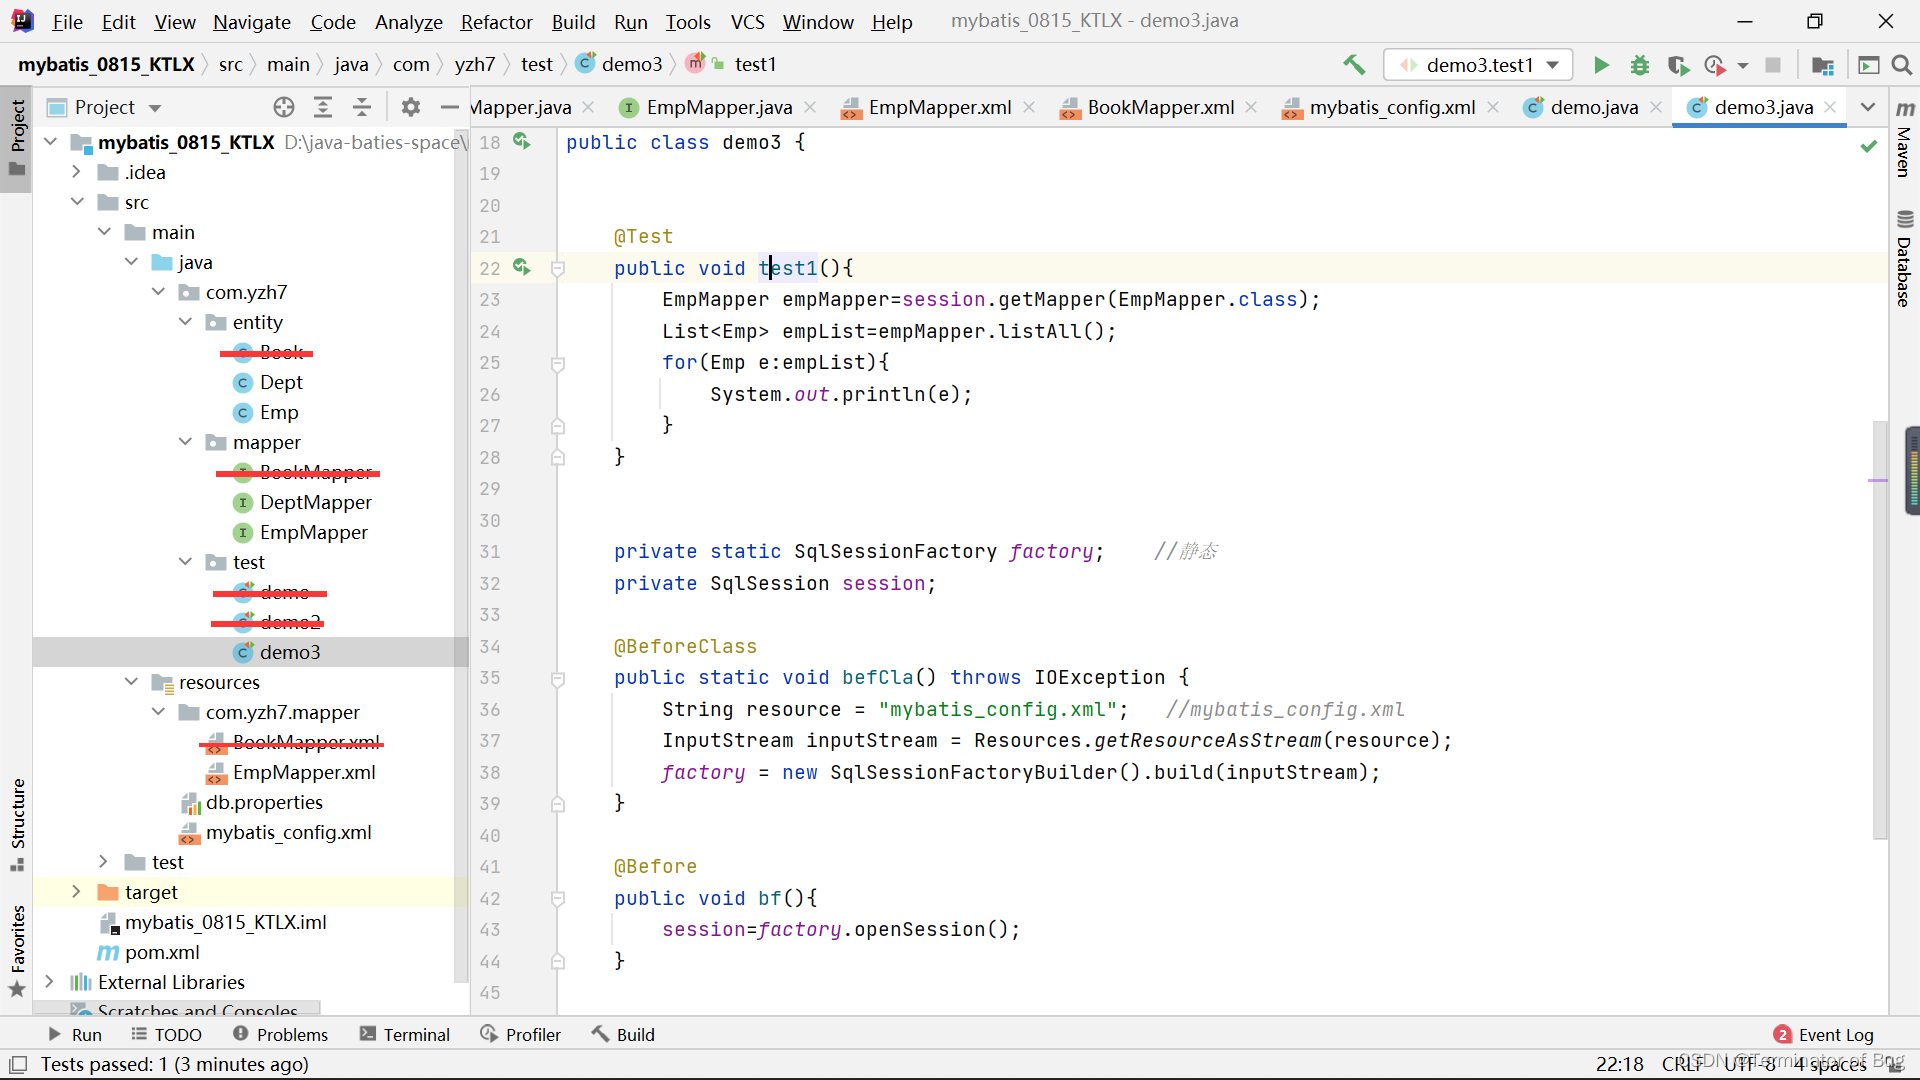Viewport: 1920px width, 1080px height.
Task: Expand the .idea folder
Action: [x=77, y=172]
